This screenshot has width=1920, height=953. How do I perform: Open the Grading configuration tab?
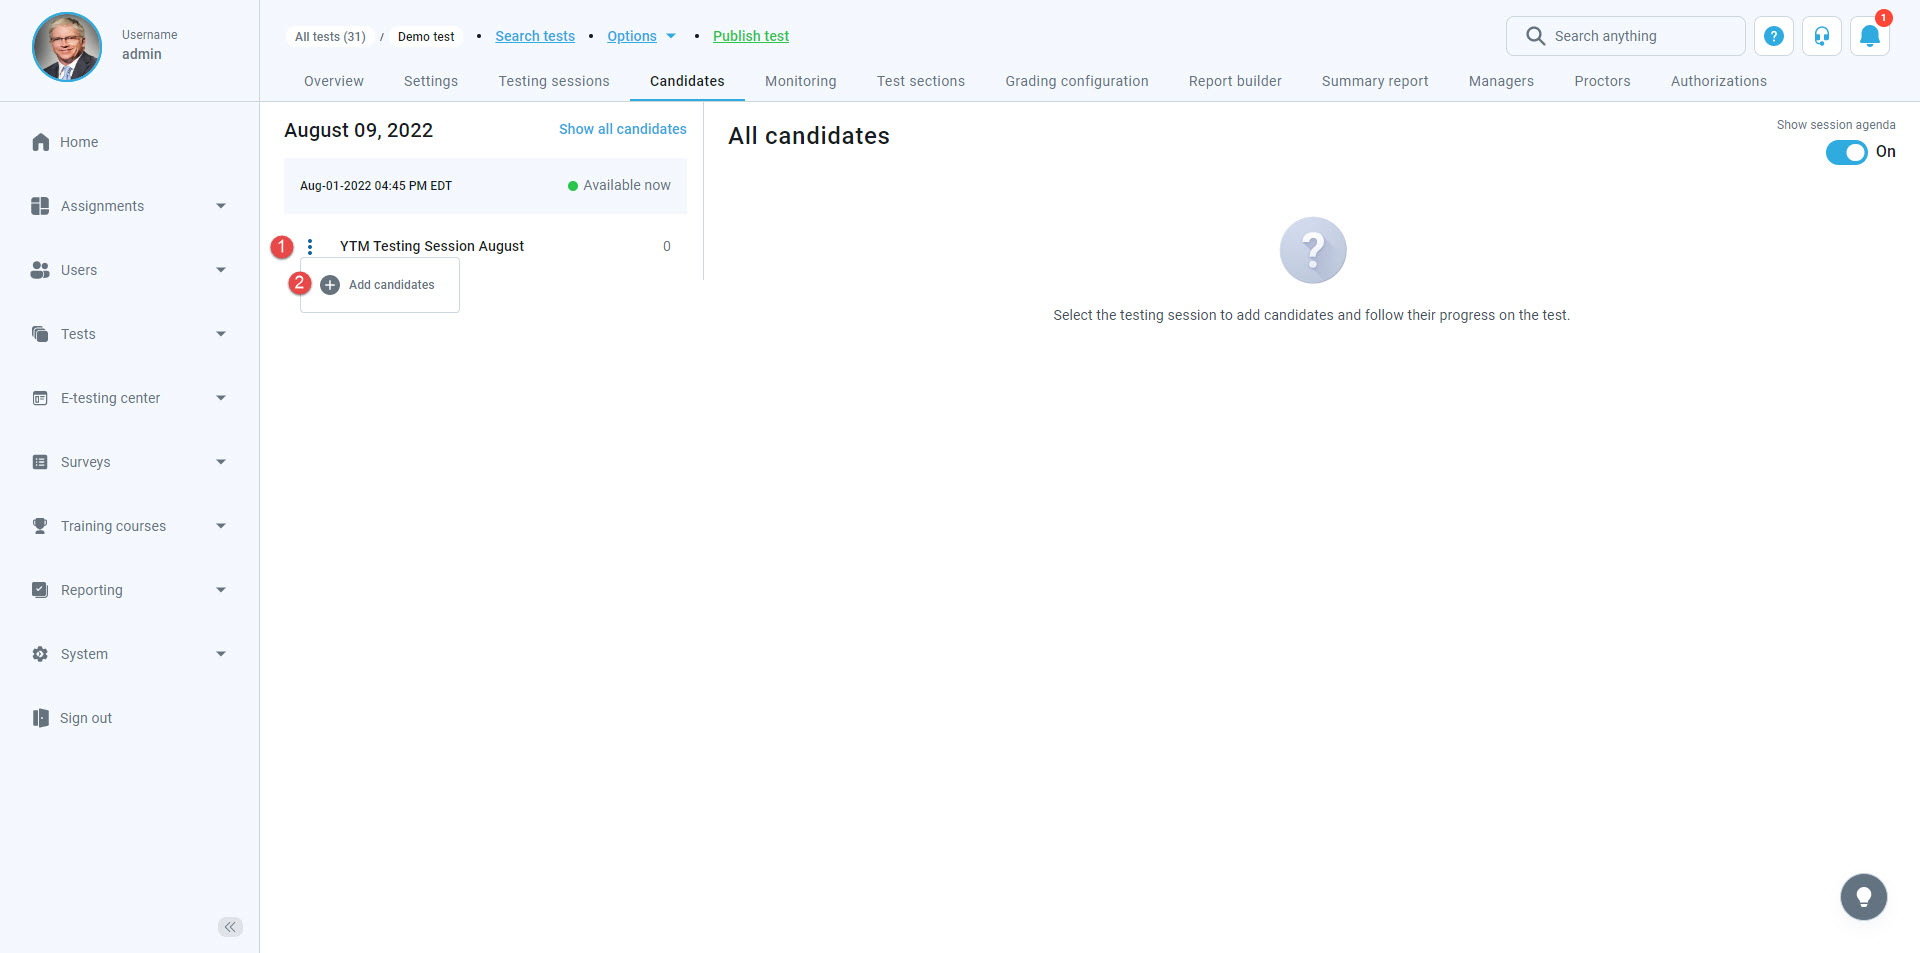[1076, 81]
